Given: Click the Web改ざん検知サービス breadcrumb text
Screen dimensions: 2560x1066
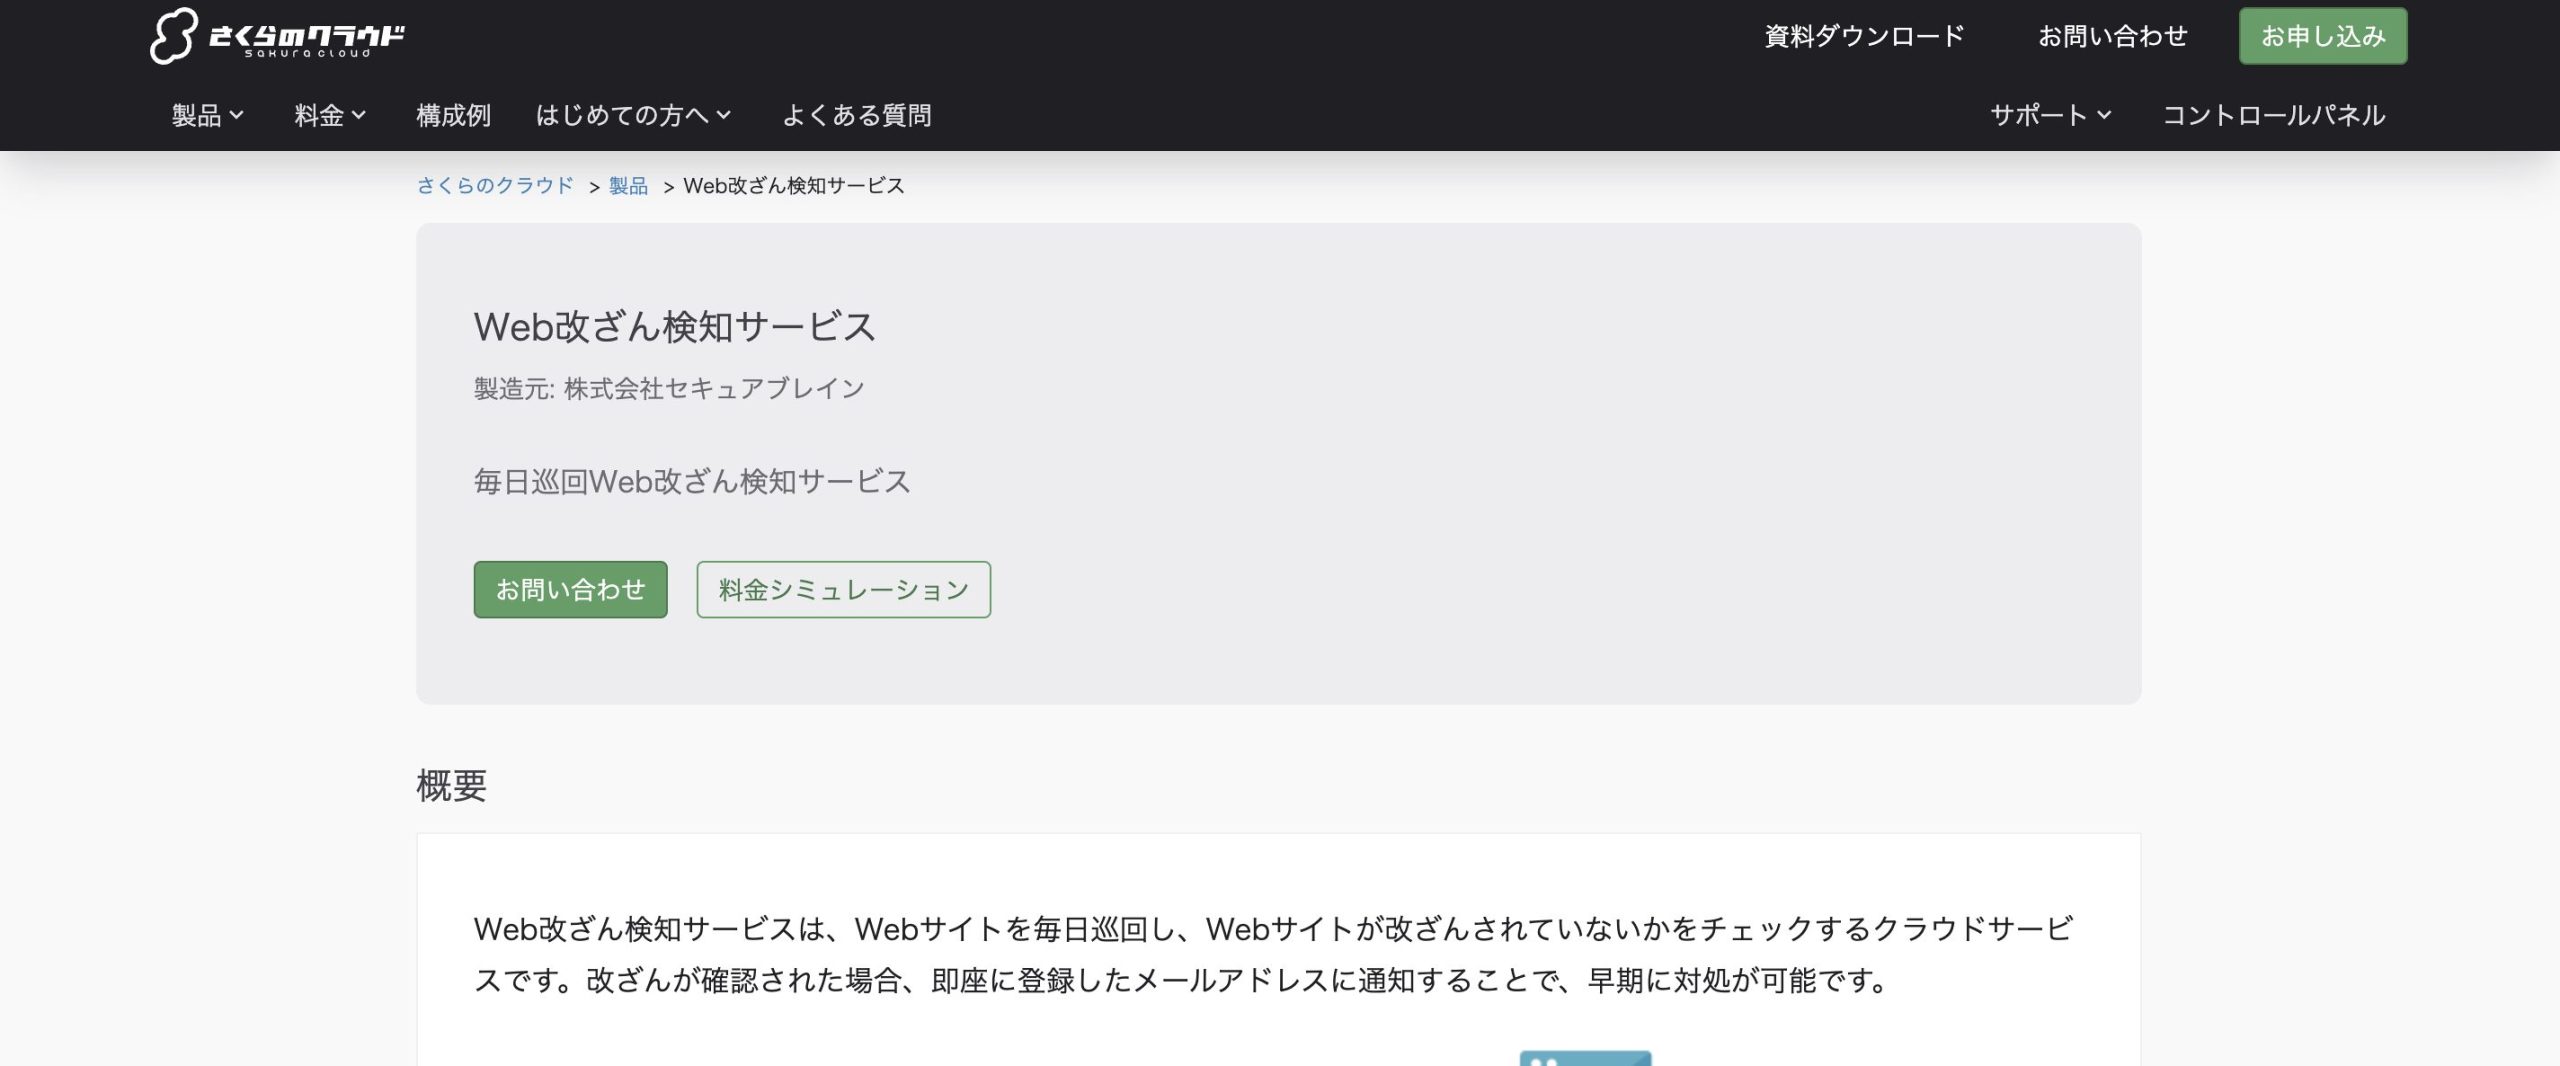Looking at the screenshot, I should point(794,186).
